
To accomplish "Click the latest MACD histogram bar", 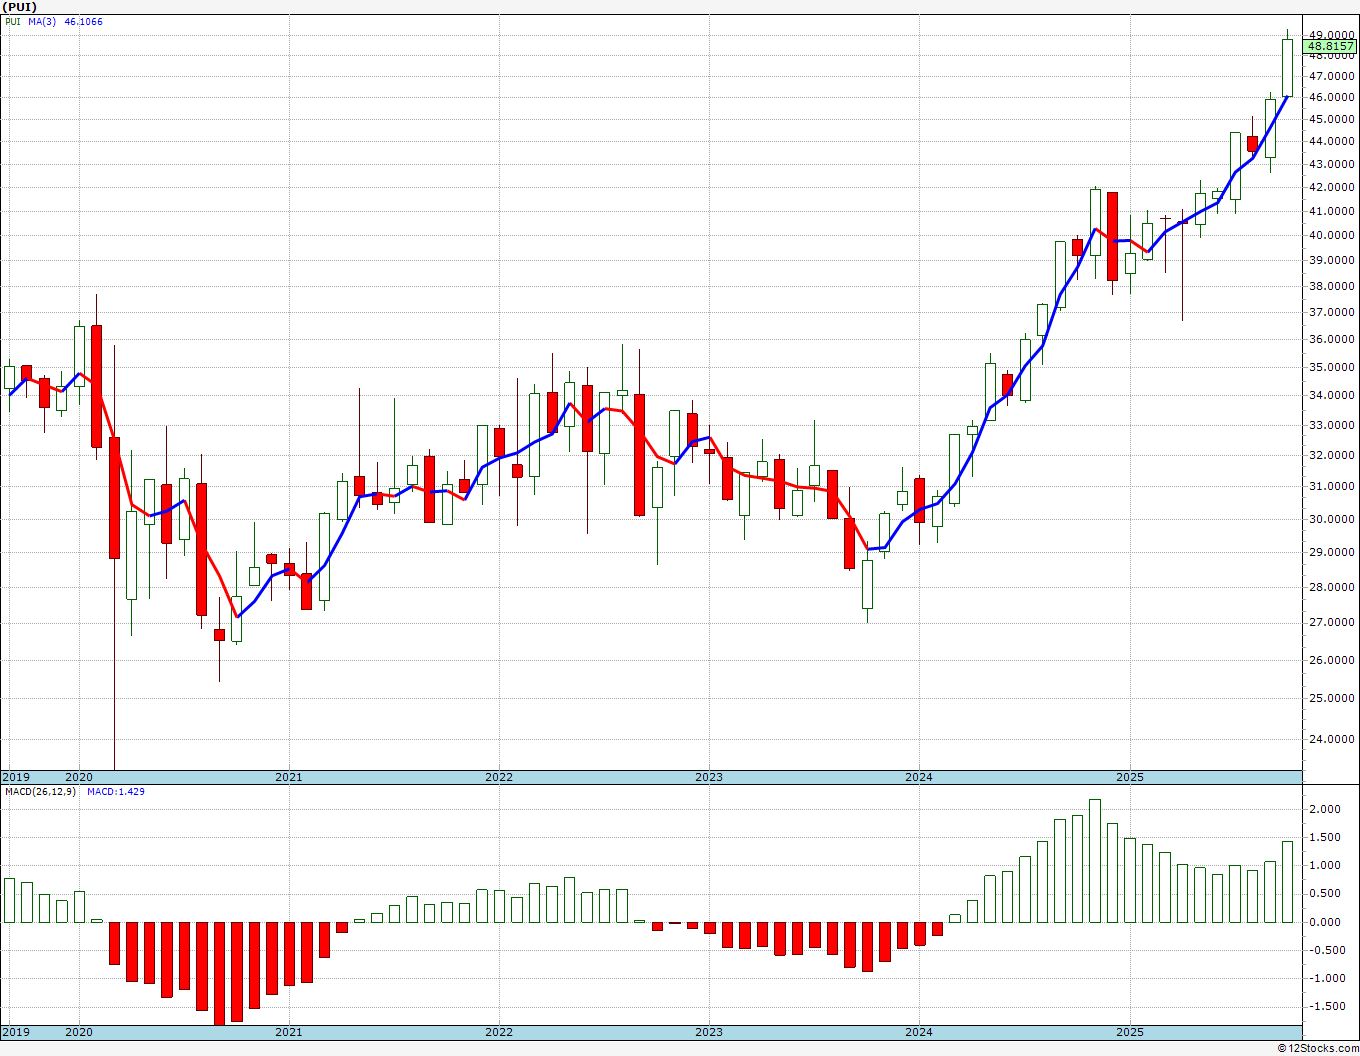I will click(1287, 882).
